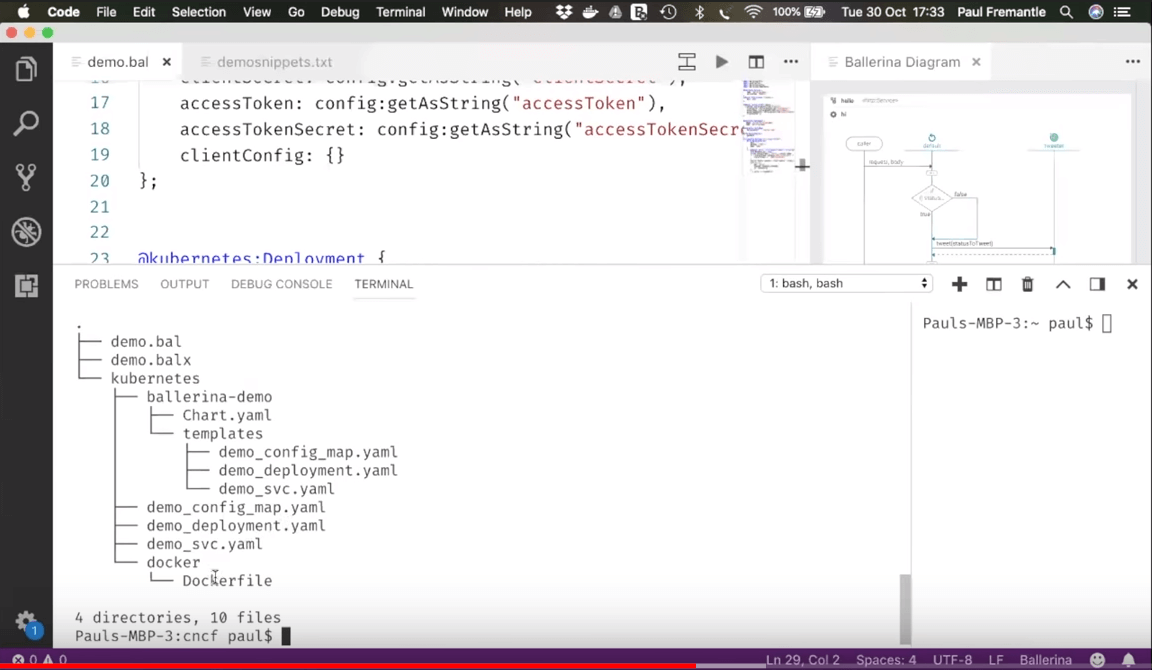Switch to the demo.bal editor tab
1152x670 pixels.
tap(118, 62)
